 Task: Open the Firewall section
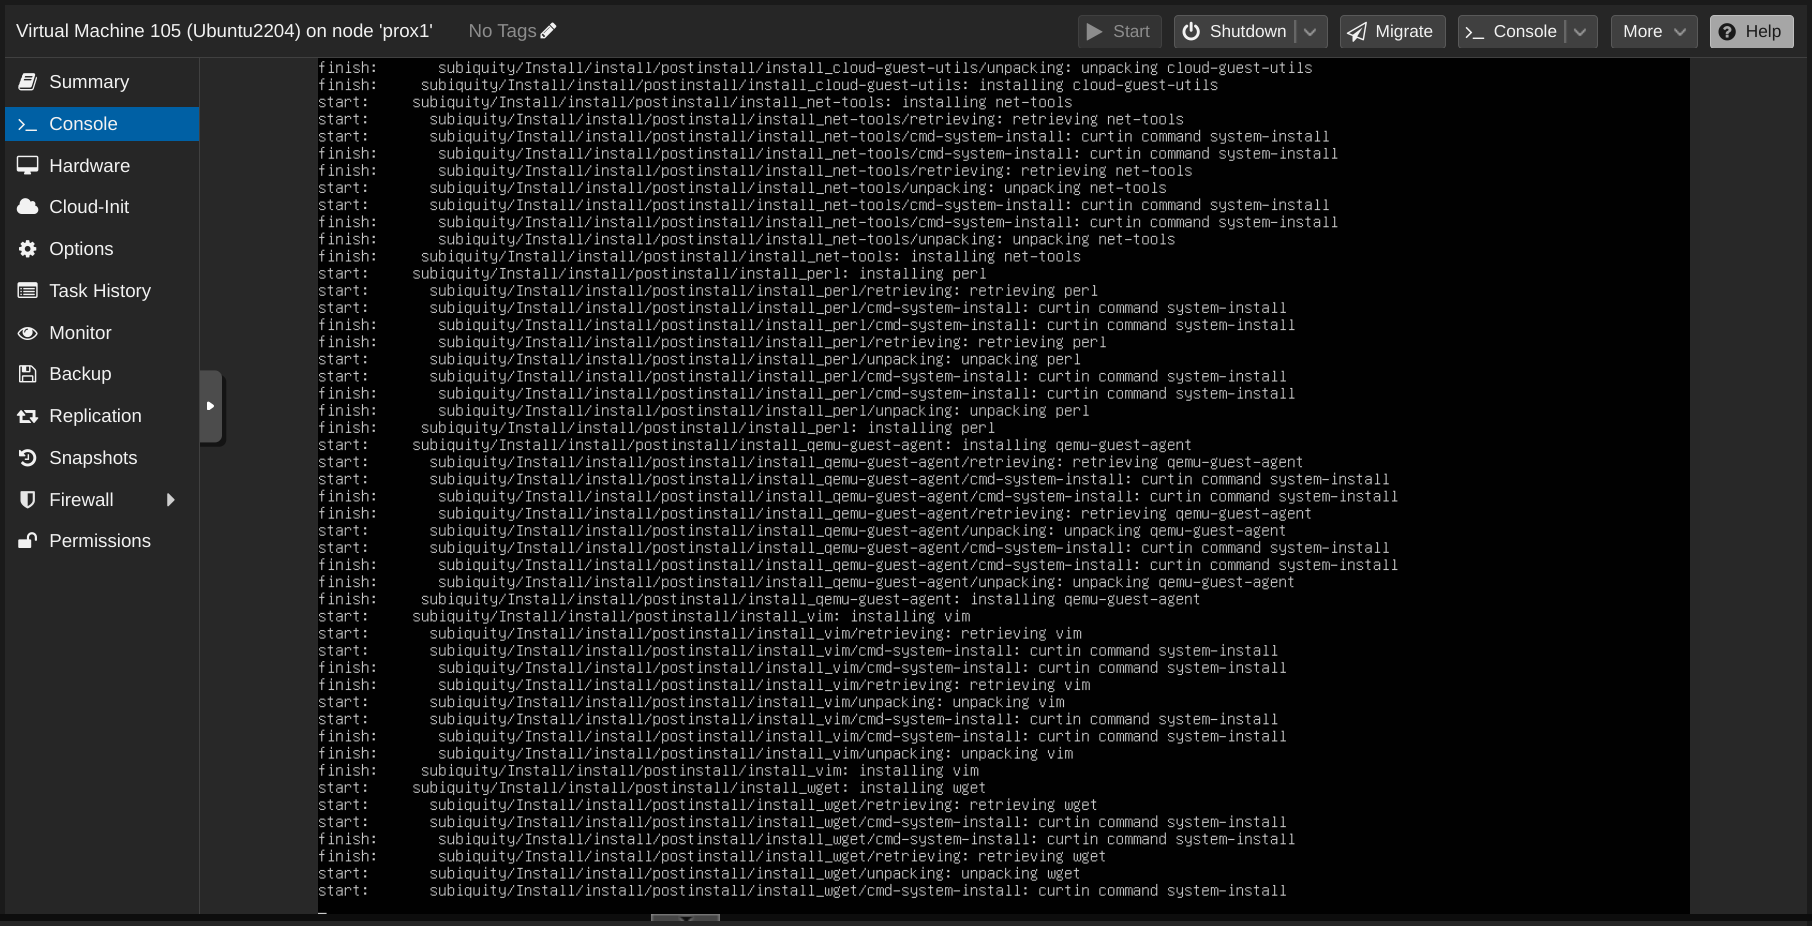(x=102, y=500)
